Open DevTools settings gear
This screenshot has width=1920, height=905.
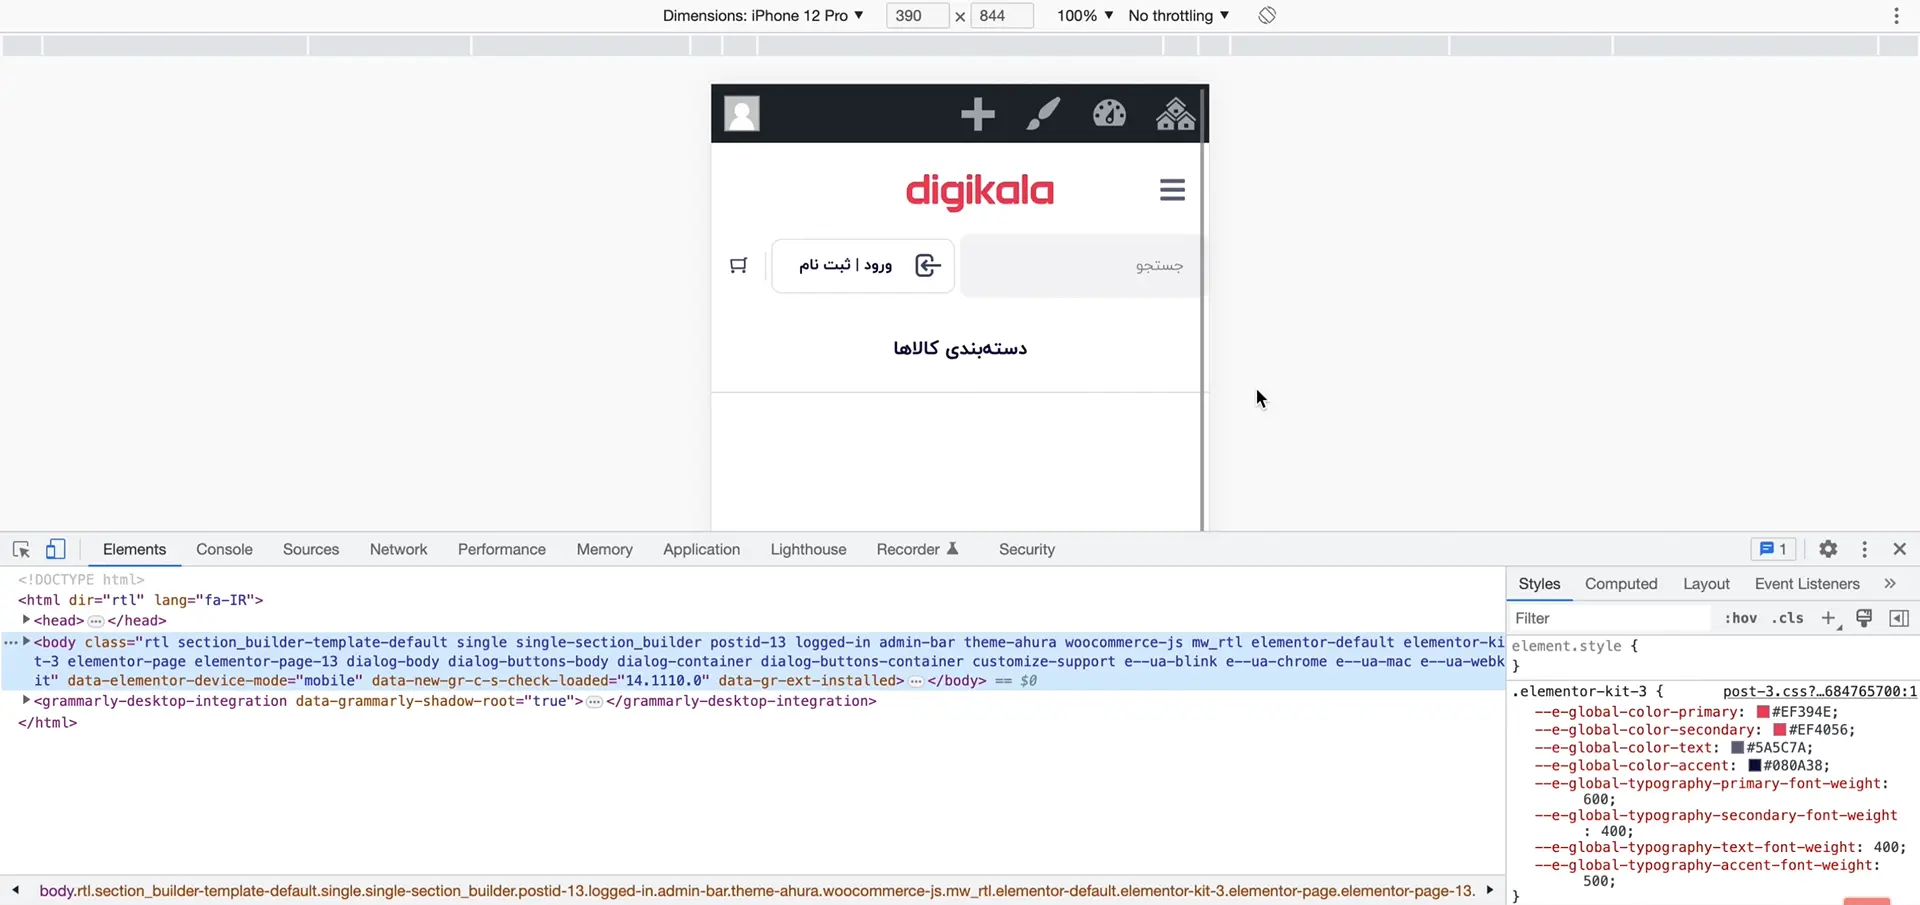[1828, 549]
